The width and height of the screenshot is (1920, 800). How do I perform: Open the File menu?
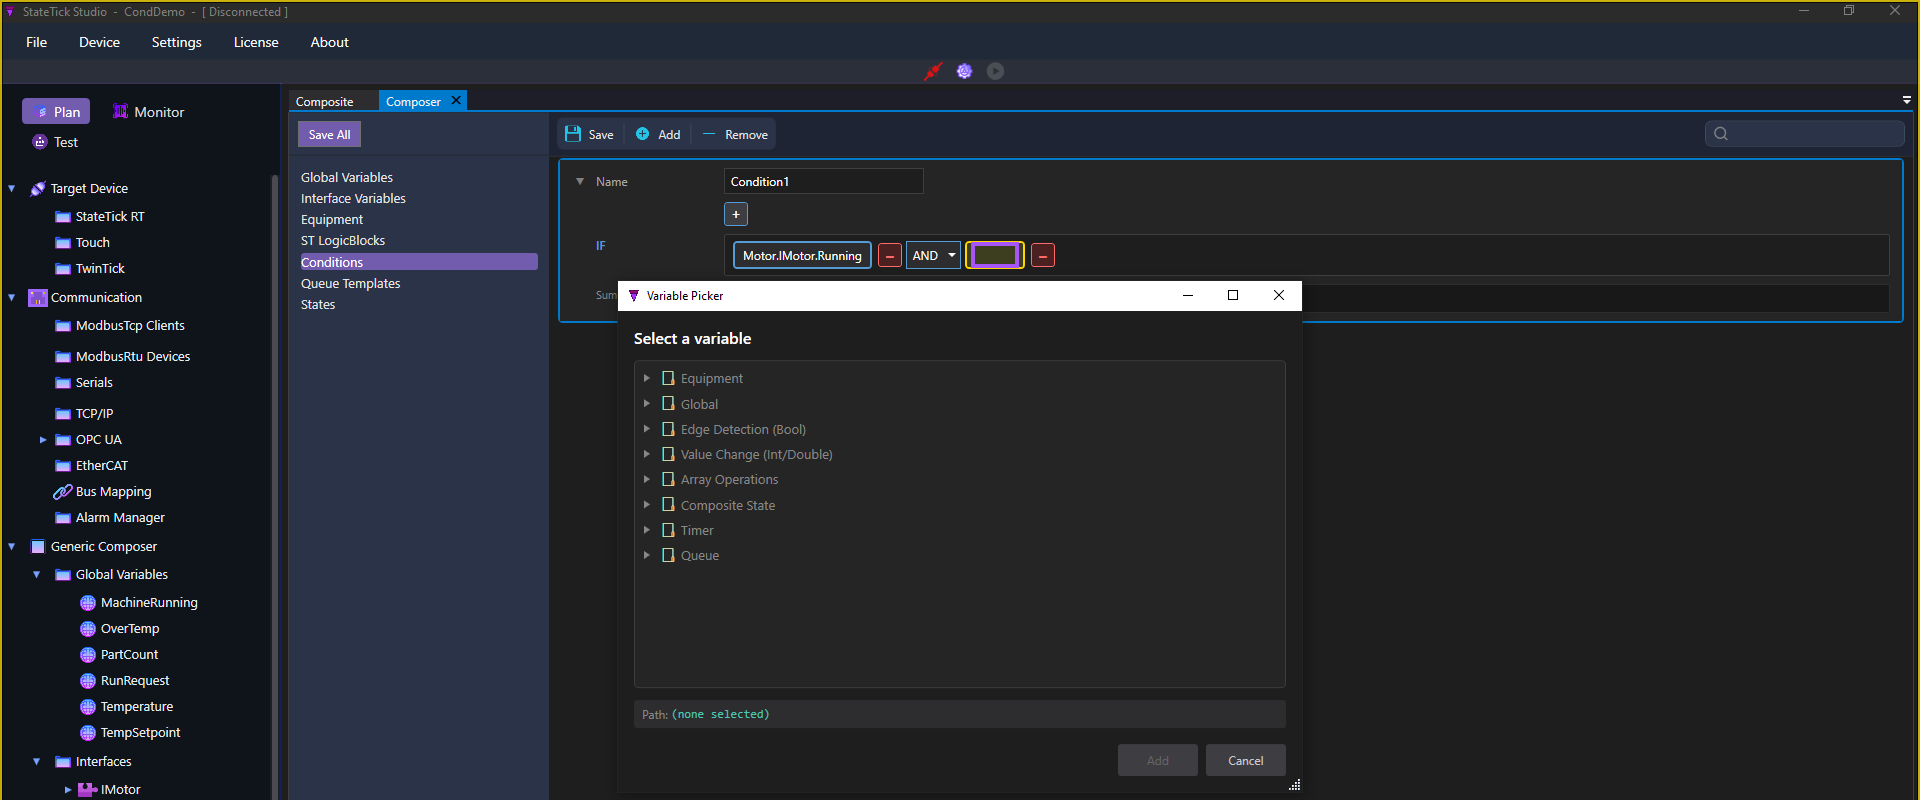tap(37, 42)
